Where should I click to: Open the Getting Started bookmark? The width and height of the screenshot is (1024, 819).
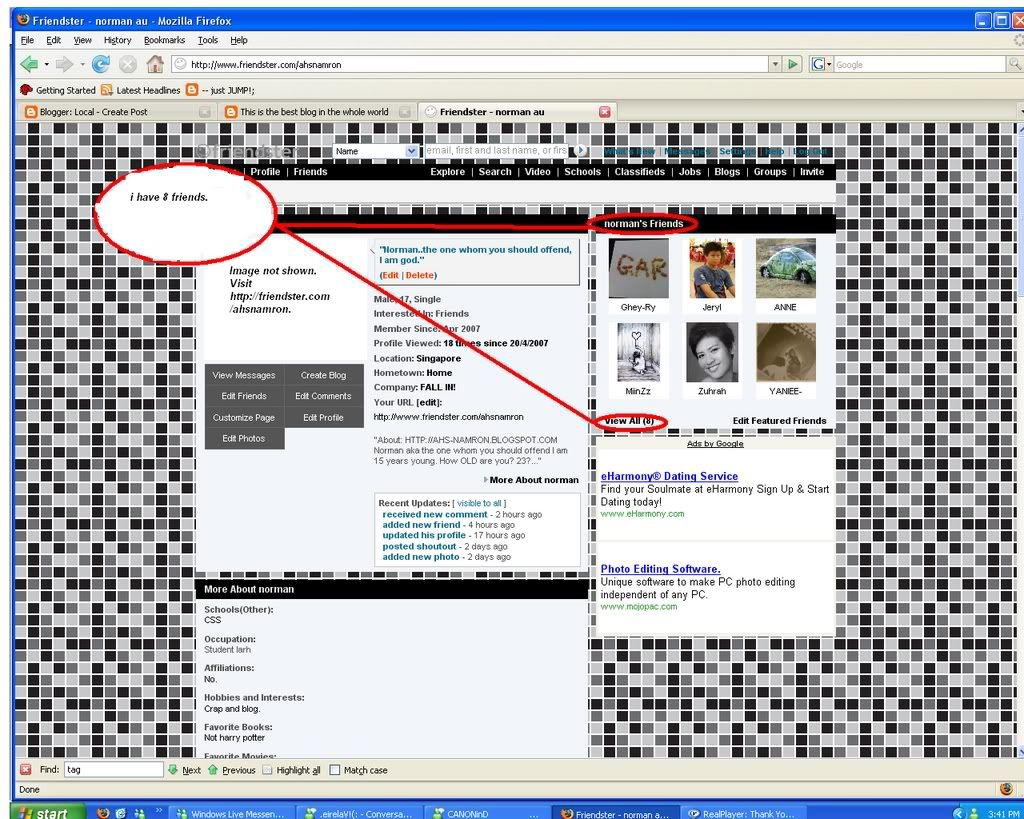57,90
